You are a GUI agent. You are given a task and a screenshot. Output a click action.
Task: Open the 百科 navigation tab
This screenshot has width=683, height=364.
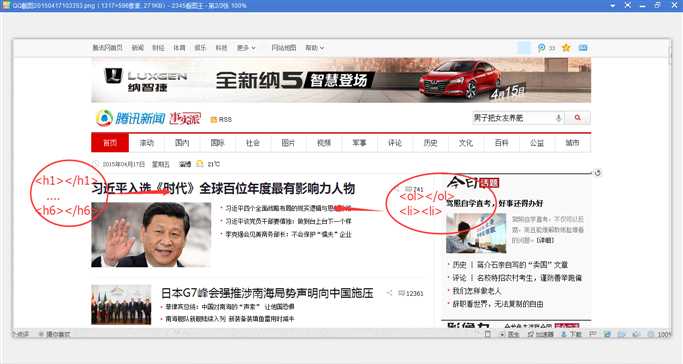[x=501, y=143]
